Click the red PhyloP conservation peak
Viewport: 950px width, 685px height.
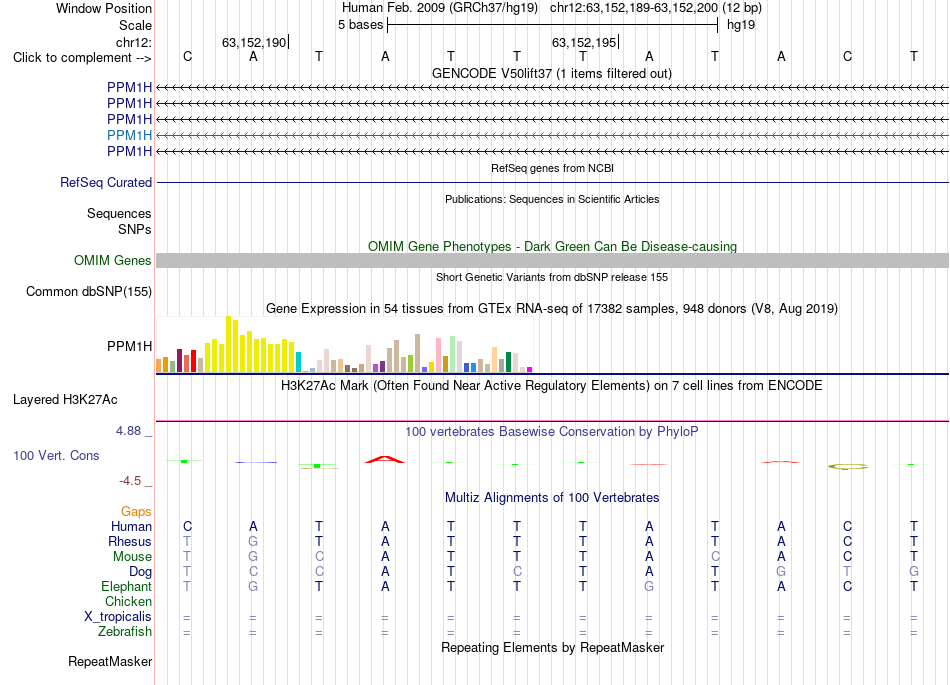click(x=385, y=460)
